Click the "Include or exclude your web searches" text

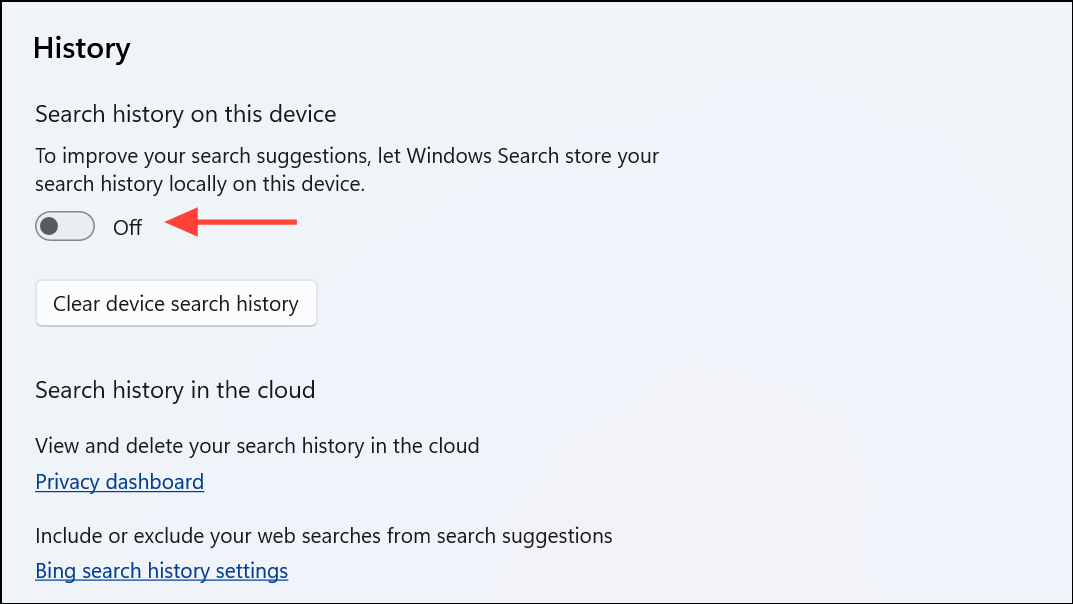click(x=323, y=536)
